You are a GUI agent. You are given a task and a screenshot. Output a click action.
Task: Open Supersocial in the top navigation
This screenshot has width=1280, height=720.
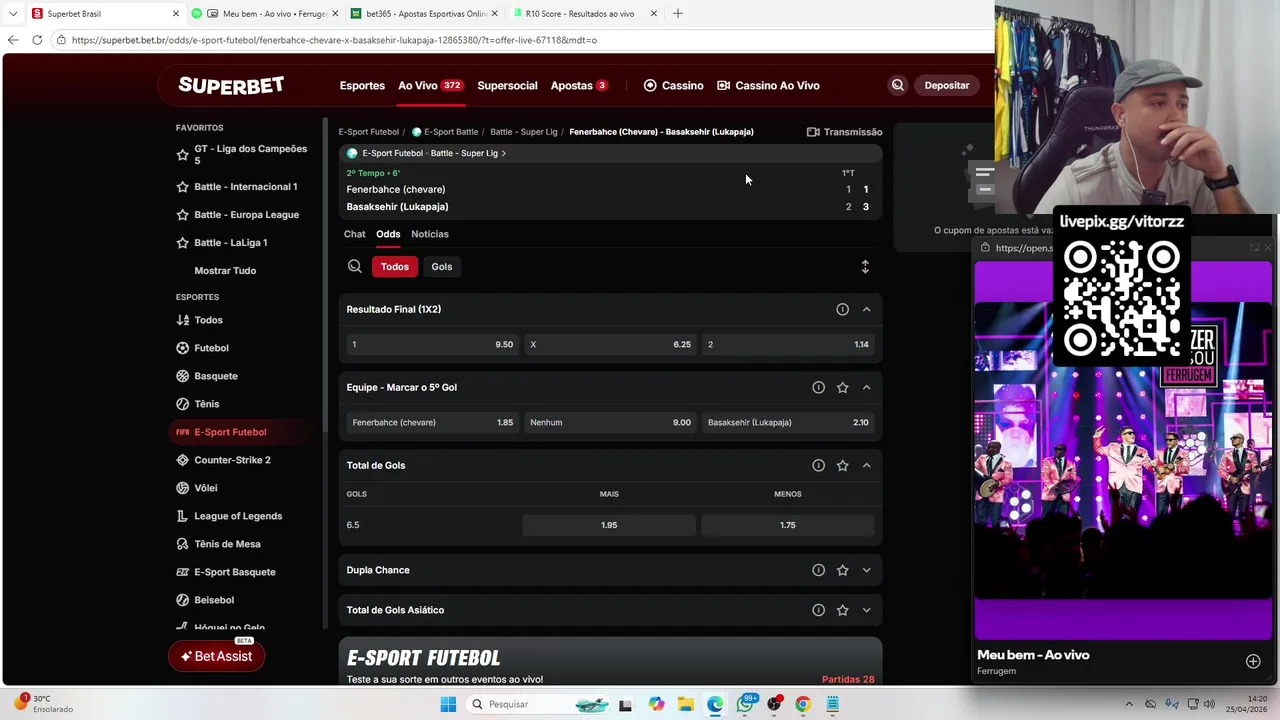coord(507,85)
